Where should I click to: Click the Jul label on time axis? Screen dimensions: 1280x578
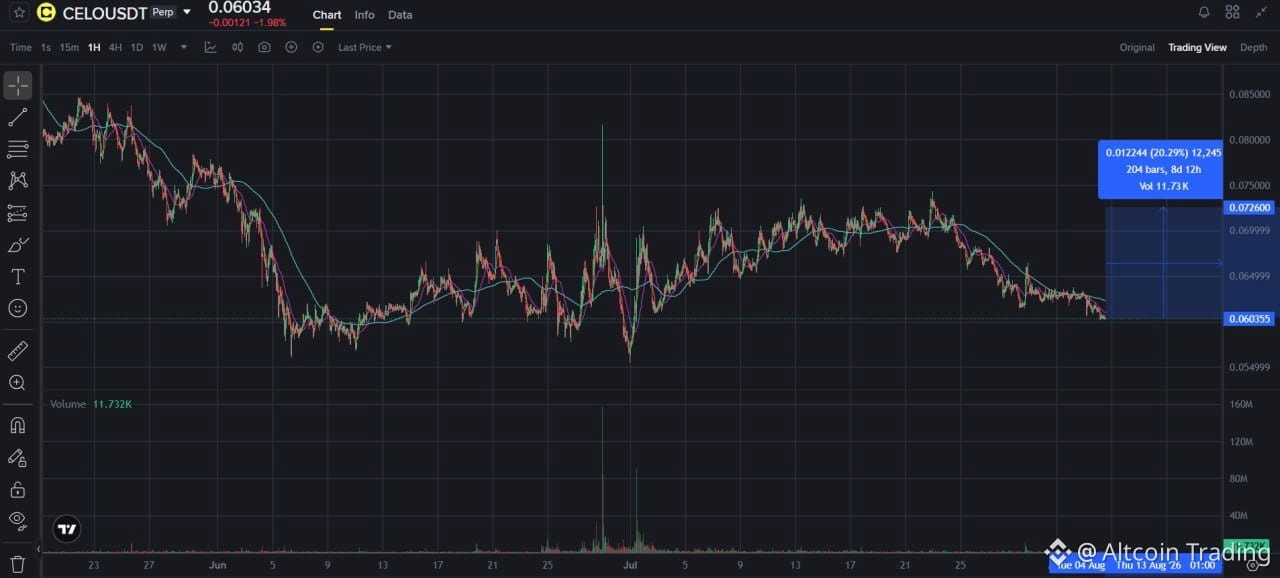(x=630, y=566)
